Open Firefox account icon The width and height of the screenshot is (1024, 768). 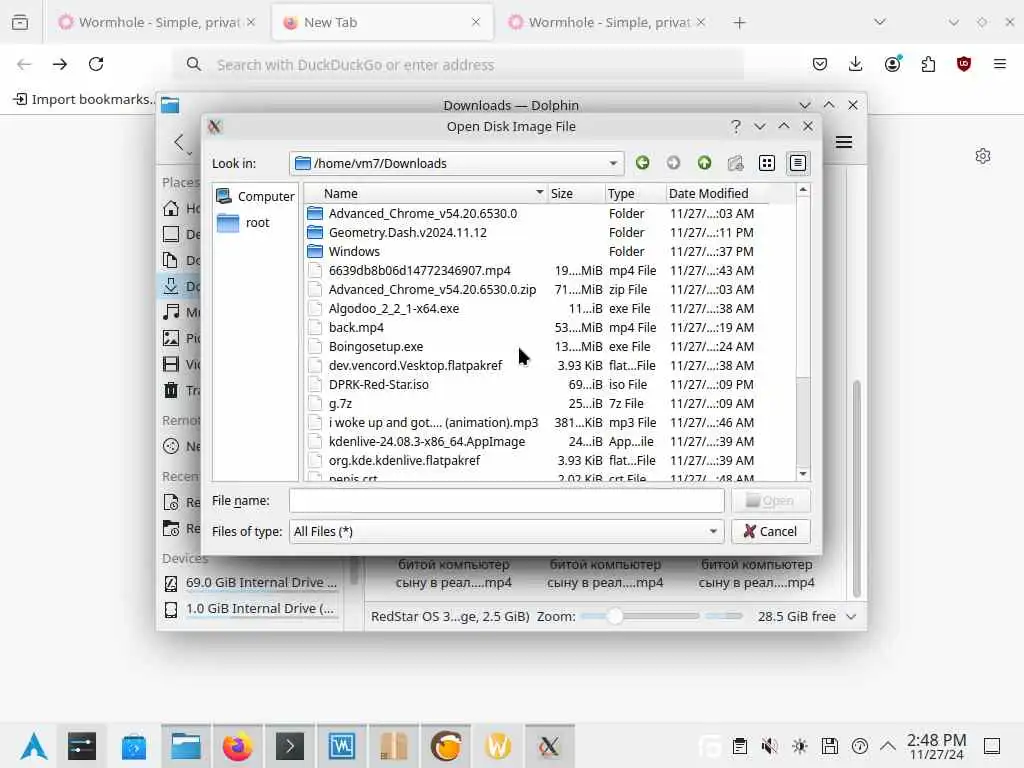tap(892, 64)
